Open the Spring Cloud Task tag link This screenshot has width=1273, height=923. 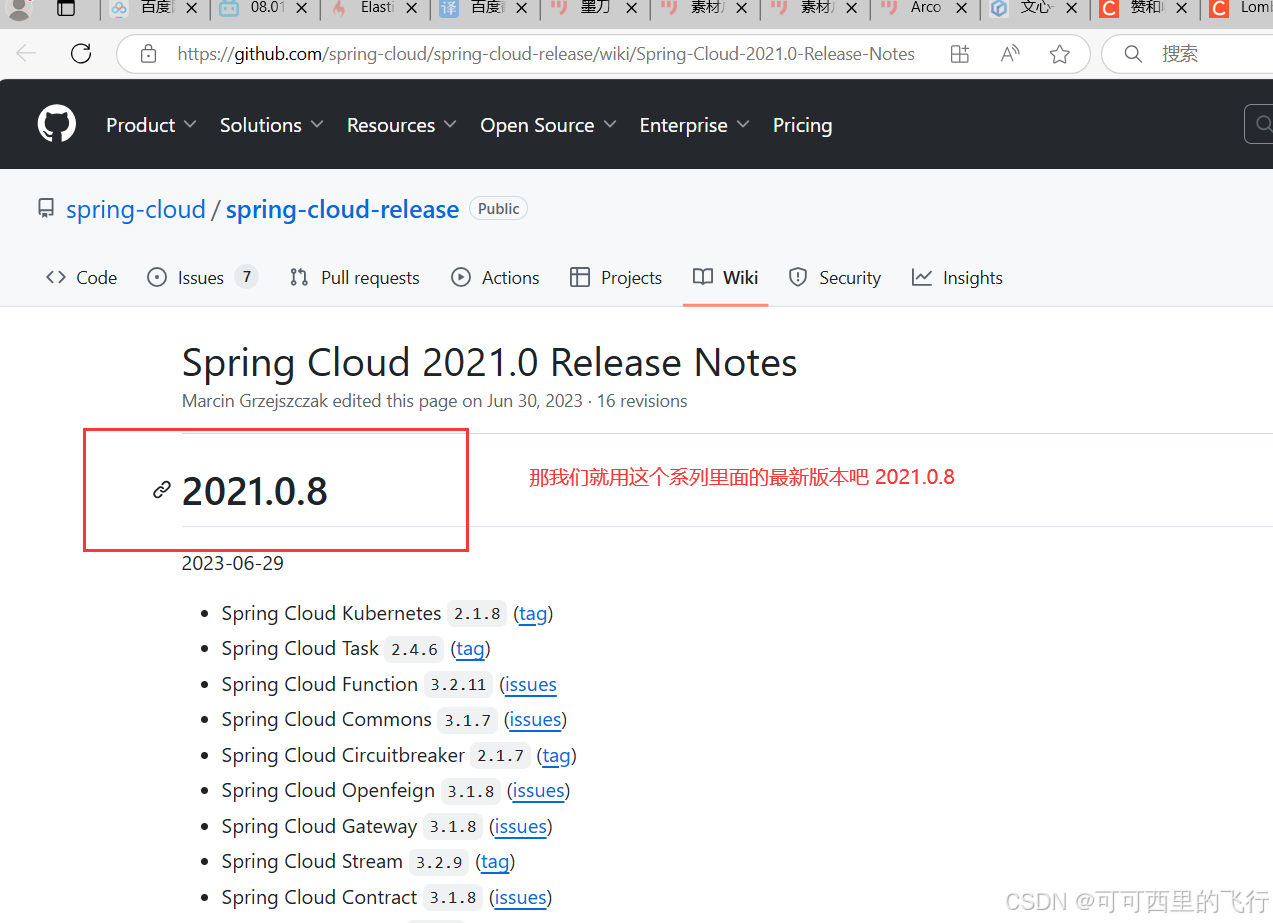(470, 649)
